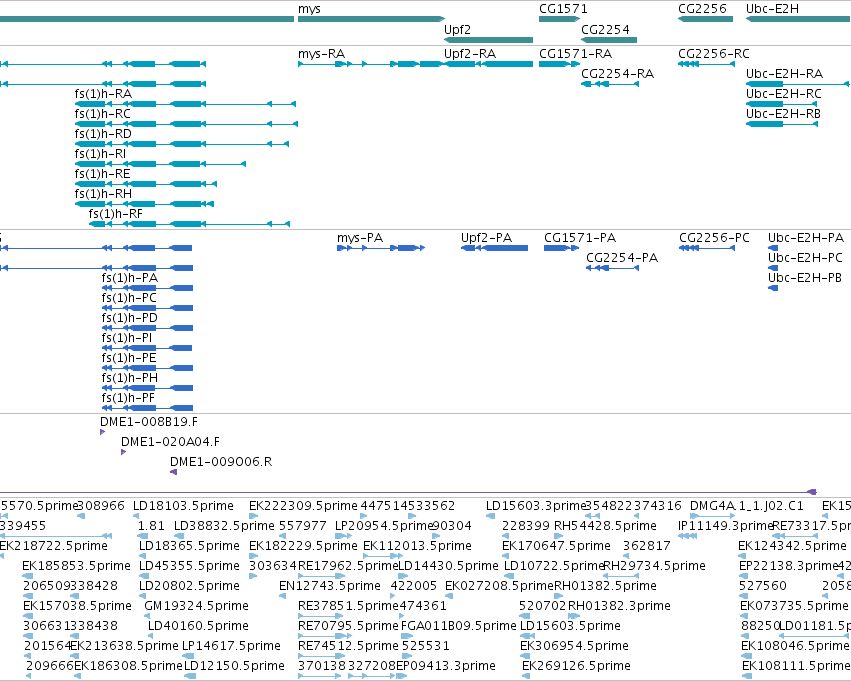Viewport: 851px width, 681px height.
Task: Open EST GM19324.5prime
Action: pos(149,616)
